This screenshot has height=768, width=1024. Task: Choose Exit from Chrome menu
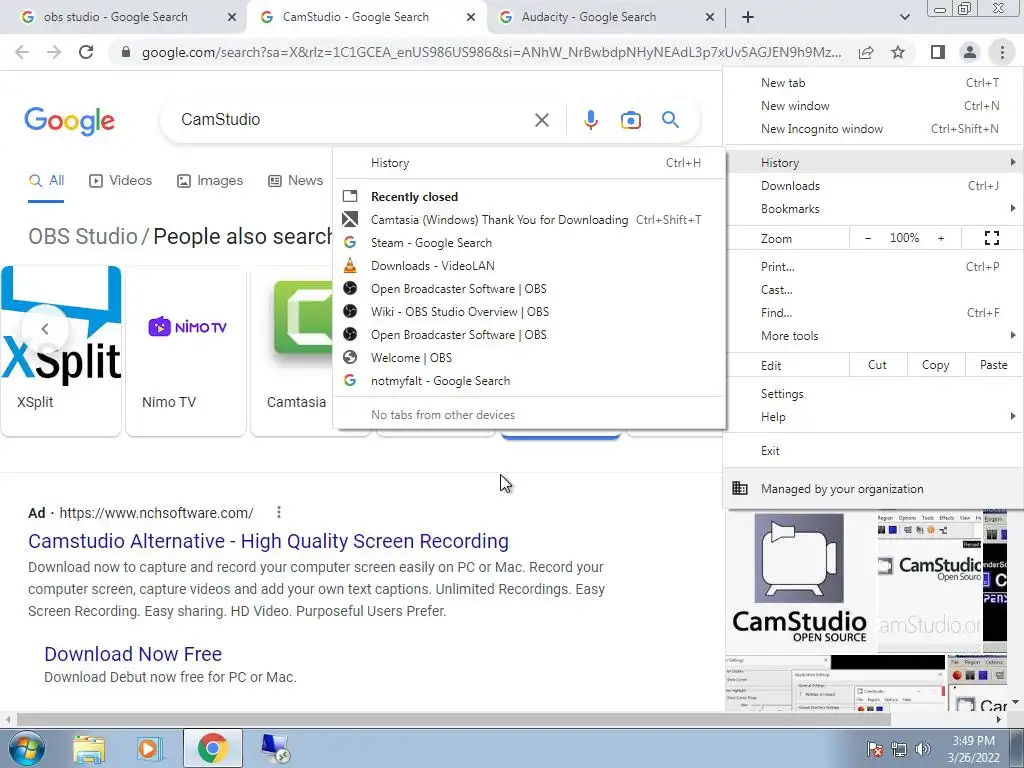click(872, 451)
